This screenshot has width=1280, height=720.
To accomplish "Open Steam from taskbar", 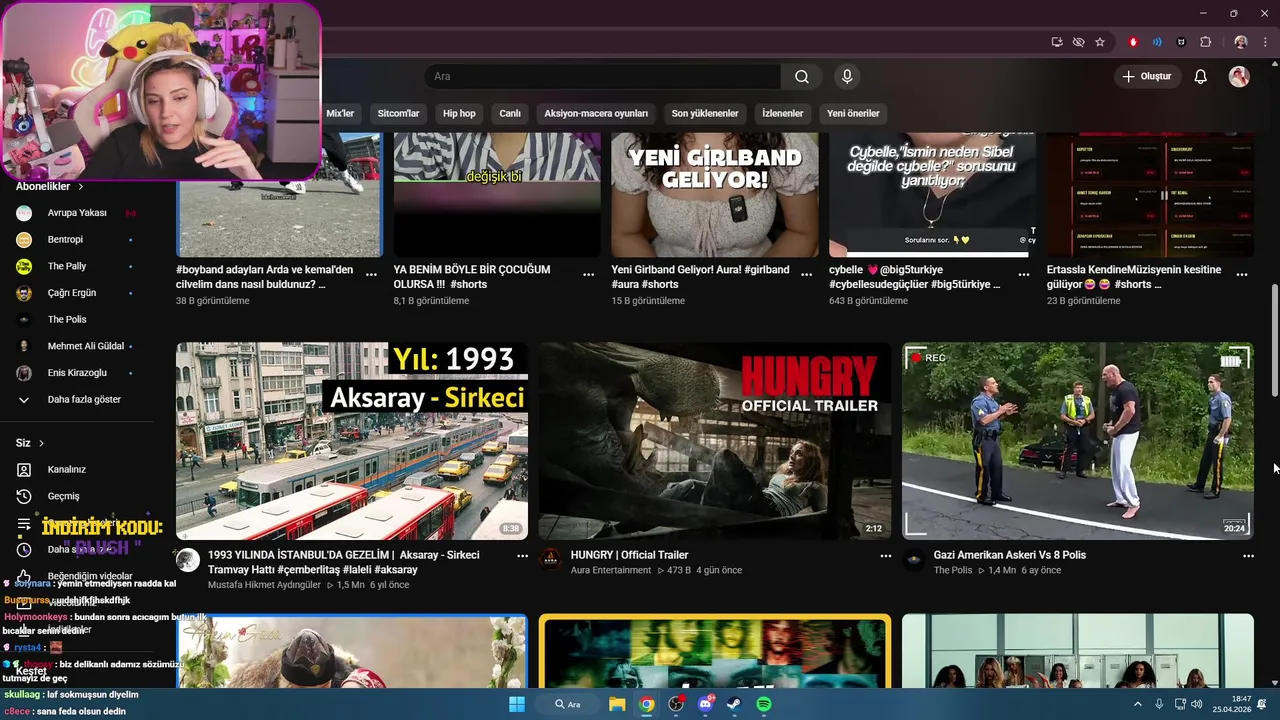I will 734,704.
